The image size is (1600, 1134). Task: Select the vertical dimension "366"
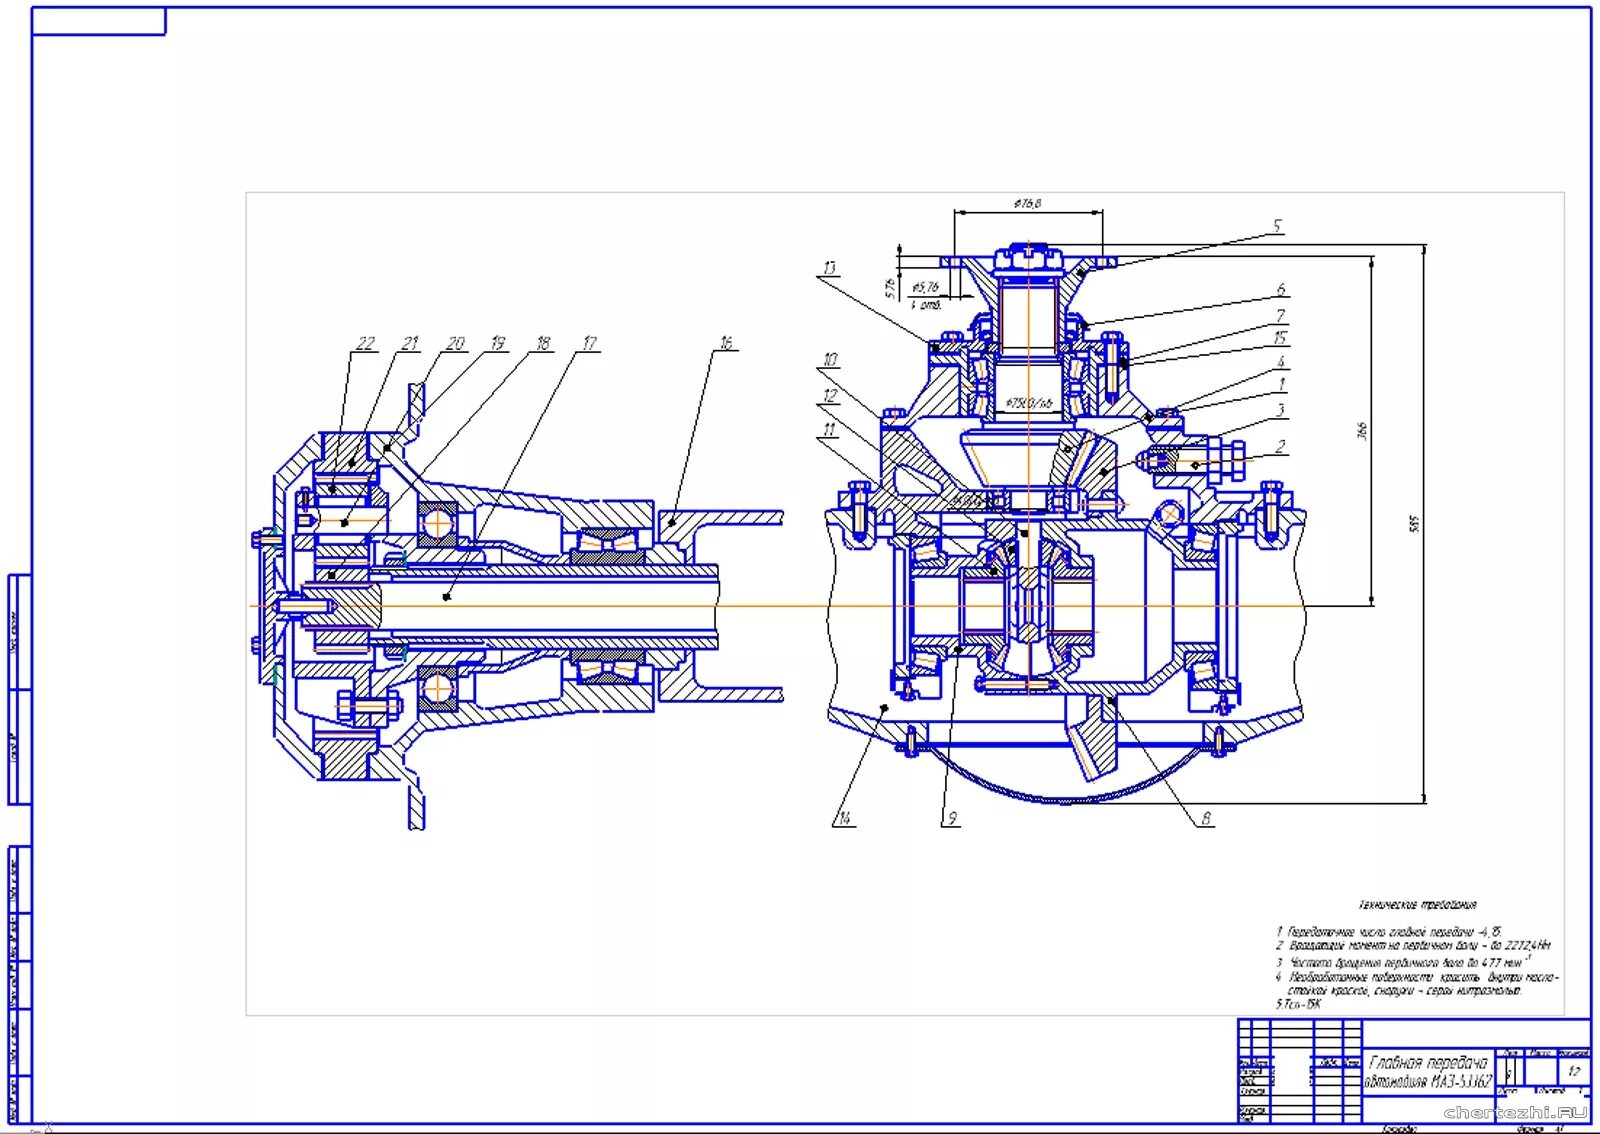pos(1361,431)
